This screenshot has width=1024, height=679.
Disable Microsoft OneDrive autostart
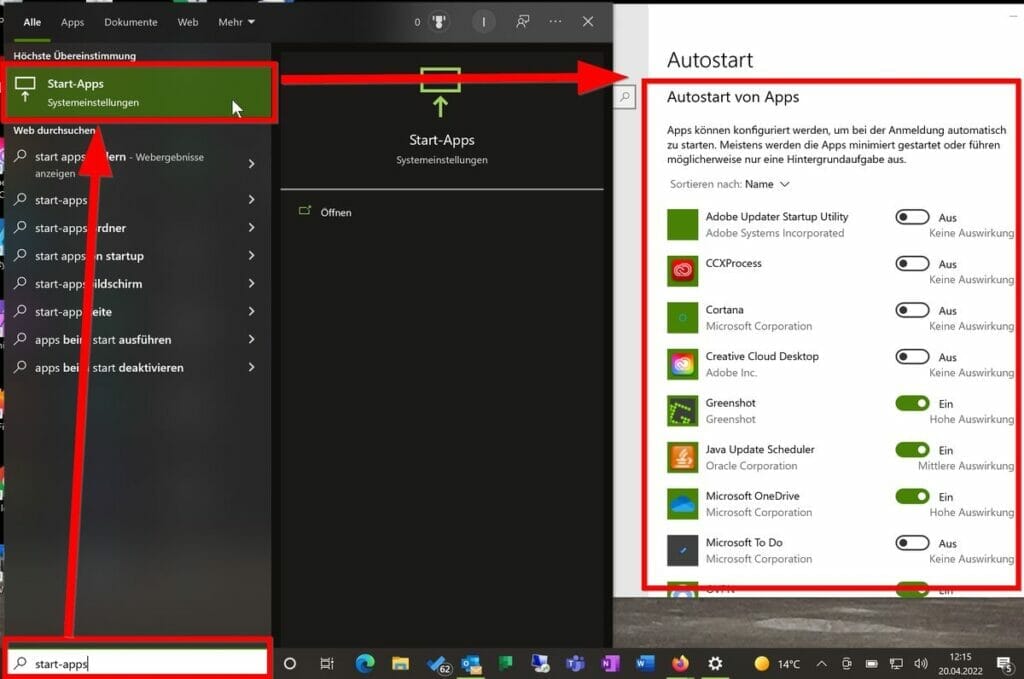912,496
